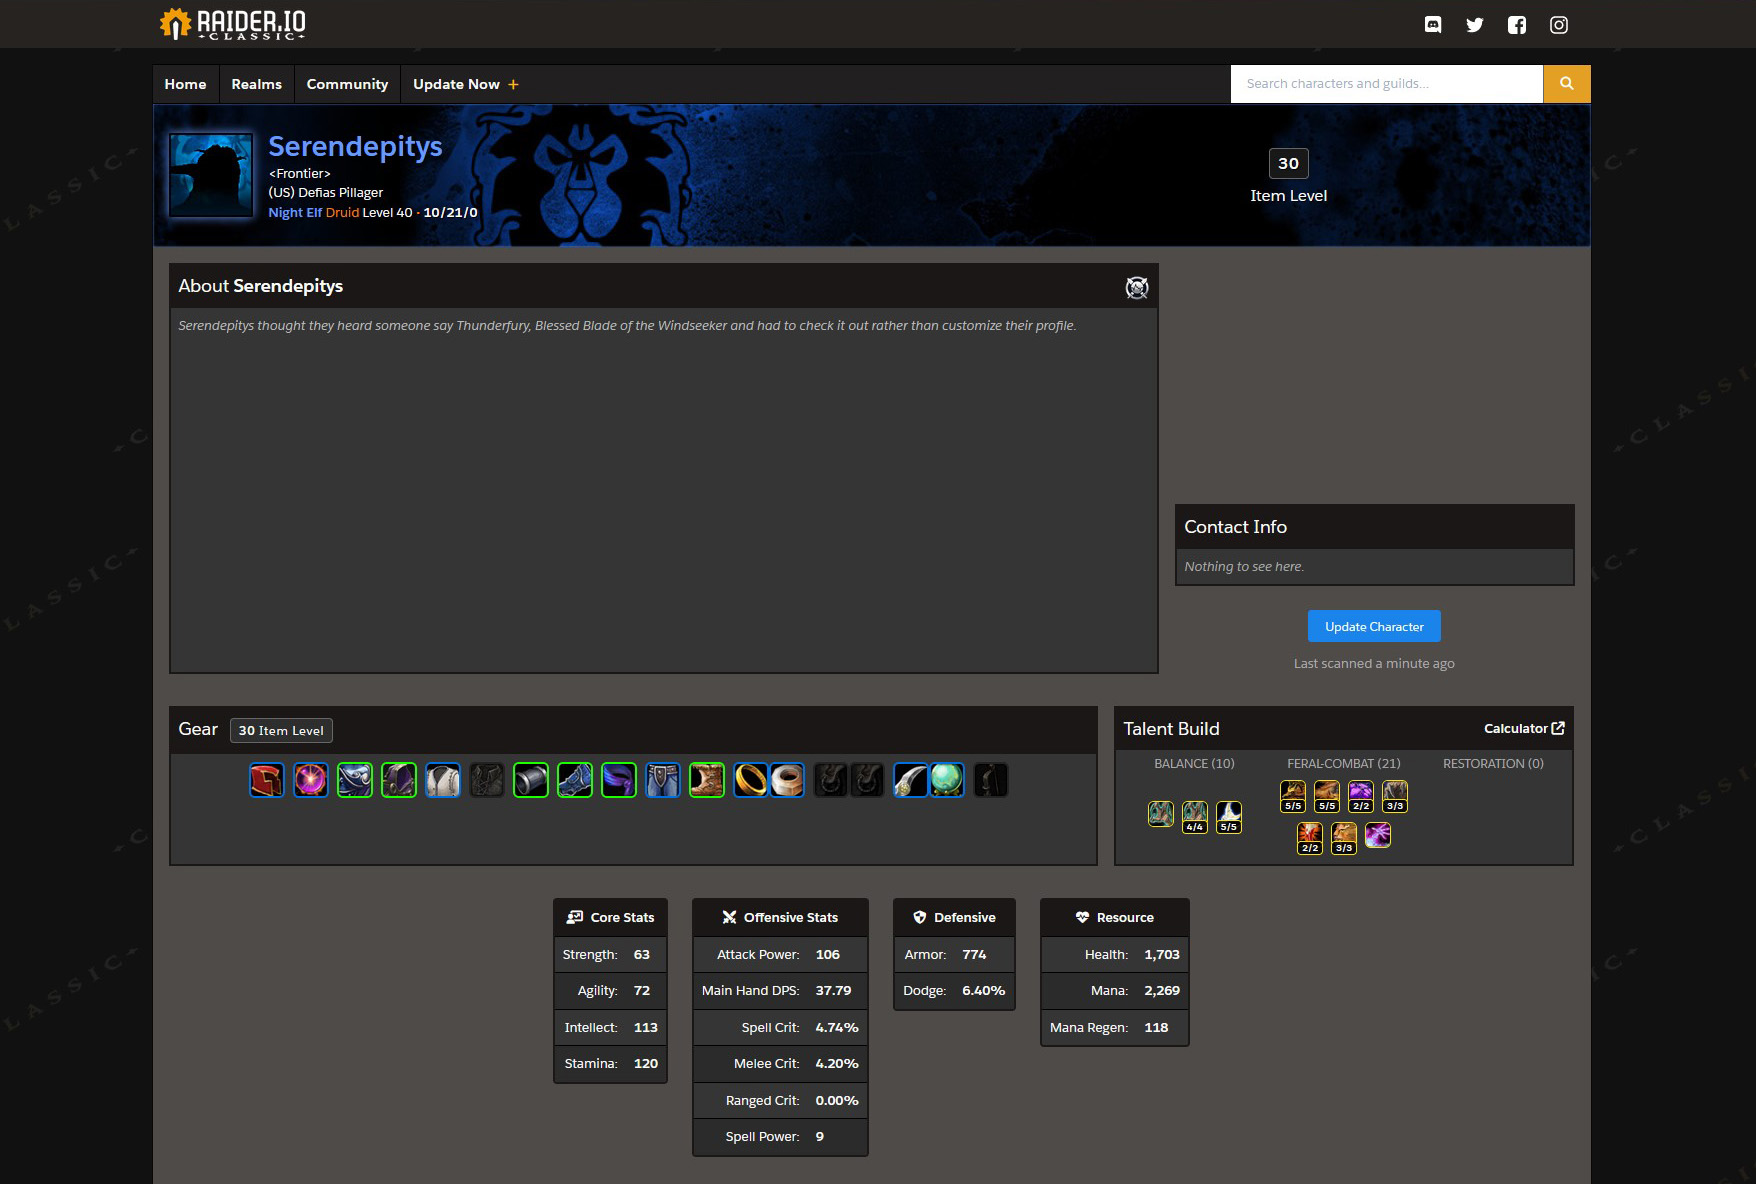Click the Offensive Stats panel header
This screenshot has width=1756, height=1184.
point(780,917)
